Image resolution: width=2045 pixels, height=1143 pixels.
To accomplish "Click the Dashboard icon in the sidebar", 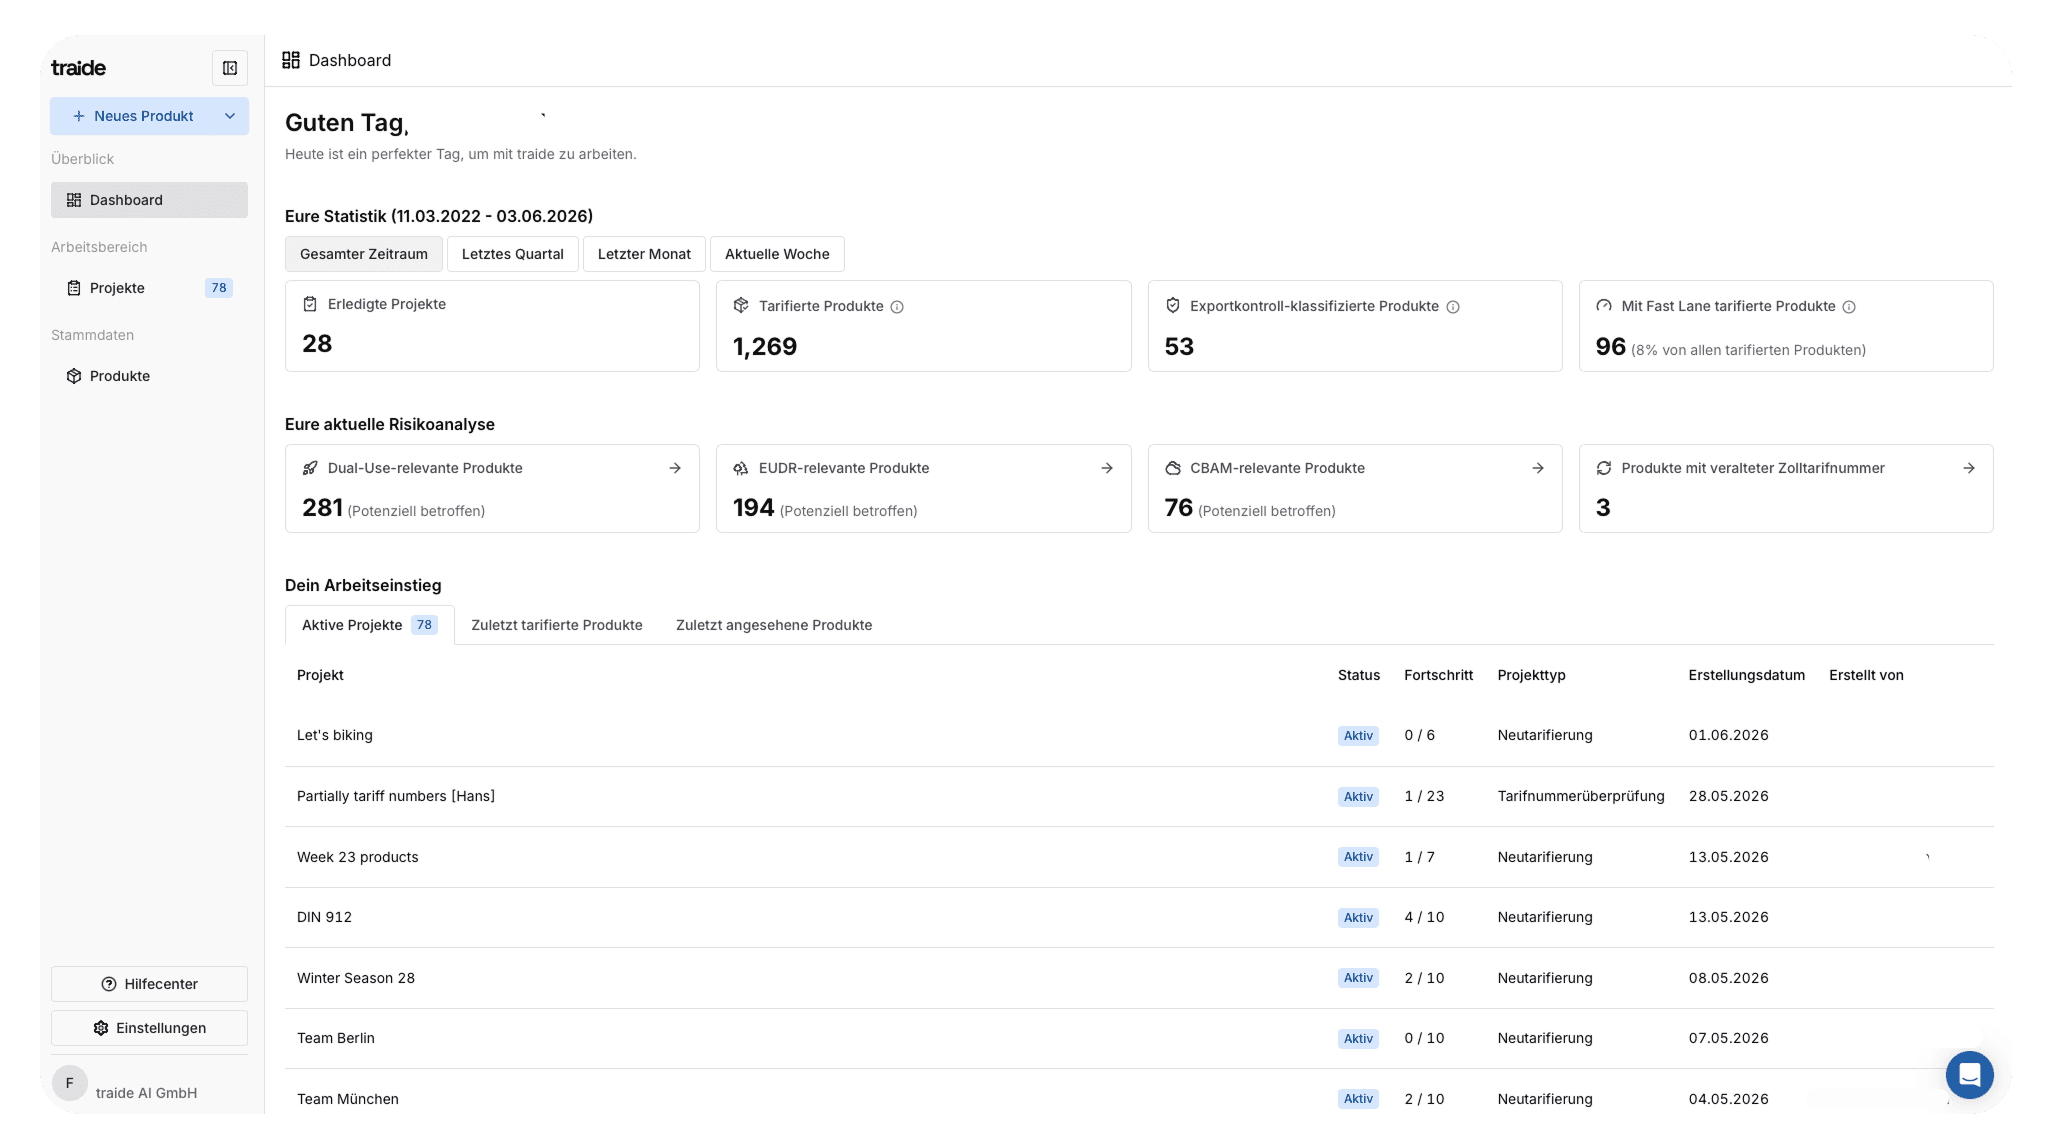I will (x=74, y=200).
